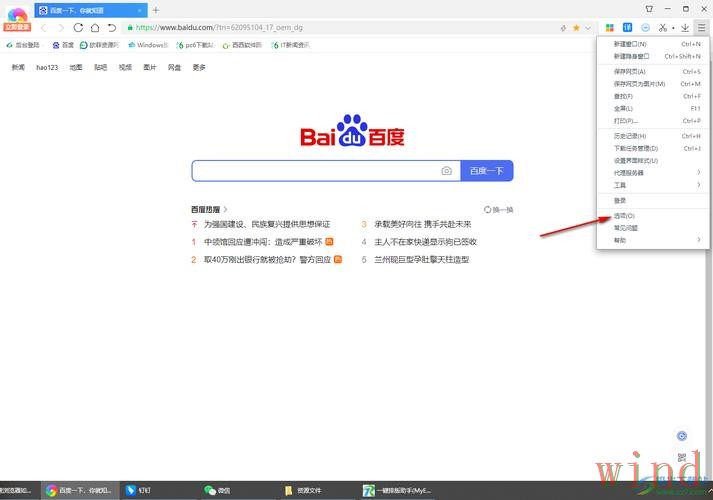Open the browser main menu hamburger icon
This screenshot has width=713, height=500.
pyautogui.click(x=702, y=28)
